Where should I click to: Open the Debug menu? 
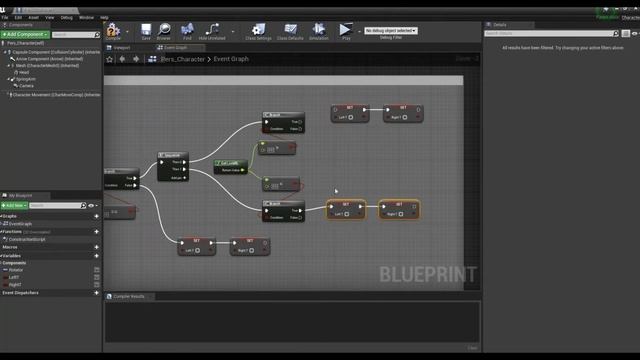pyautogui.click(x=67, y=18)
